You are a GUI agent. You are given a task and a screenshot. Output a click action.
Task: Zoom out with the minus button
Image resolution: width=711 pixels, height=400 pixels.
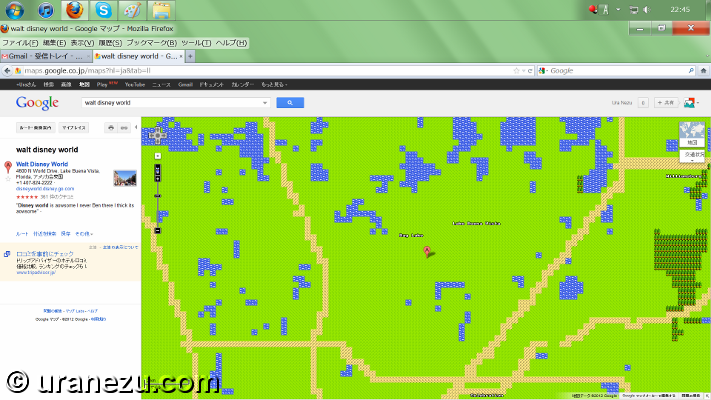[157, 230]
